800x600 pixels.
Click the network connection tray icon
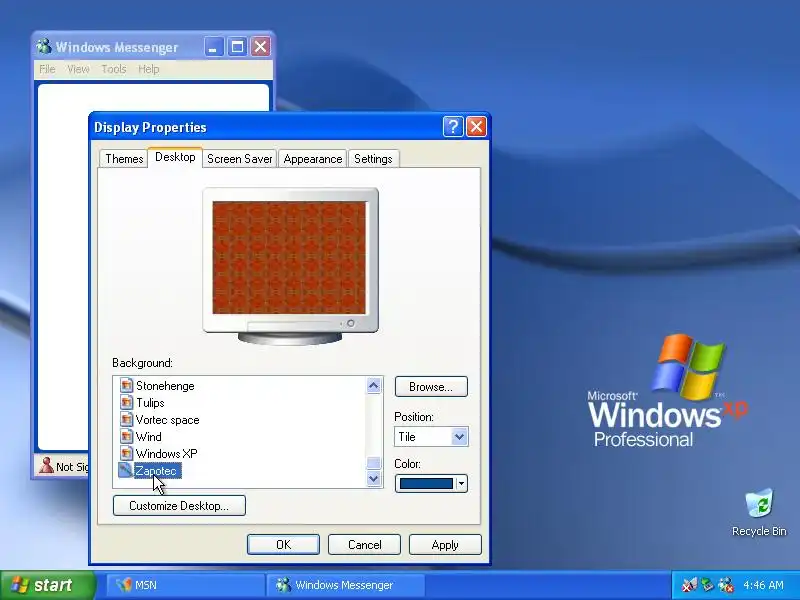pyautogui.click(x=707, y=585)
